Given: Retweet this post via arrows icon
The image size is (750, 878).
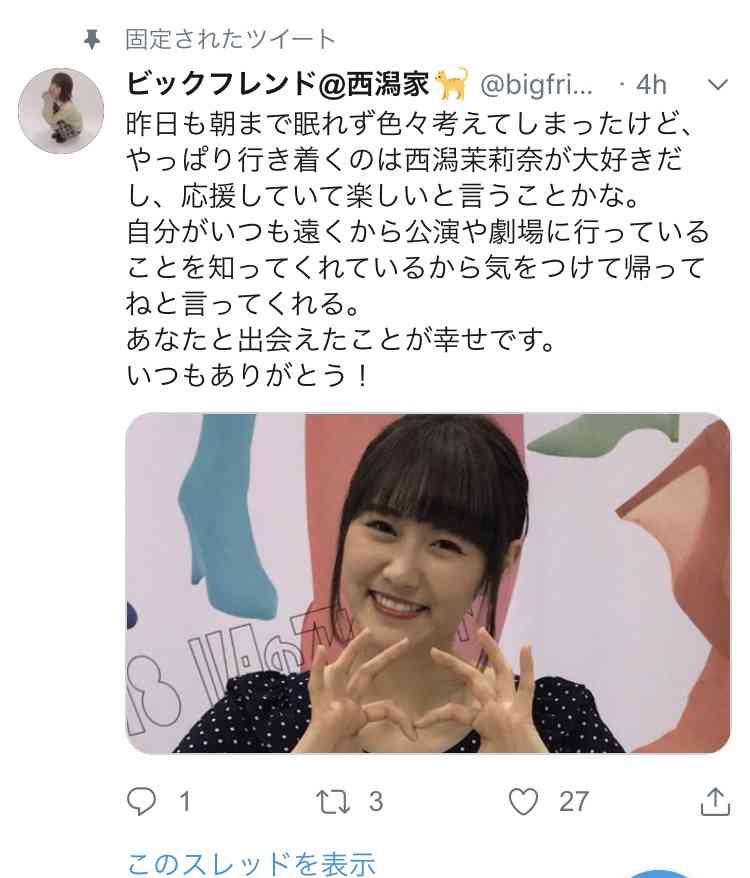Looking at the screenshot, I should 333,801.
